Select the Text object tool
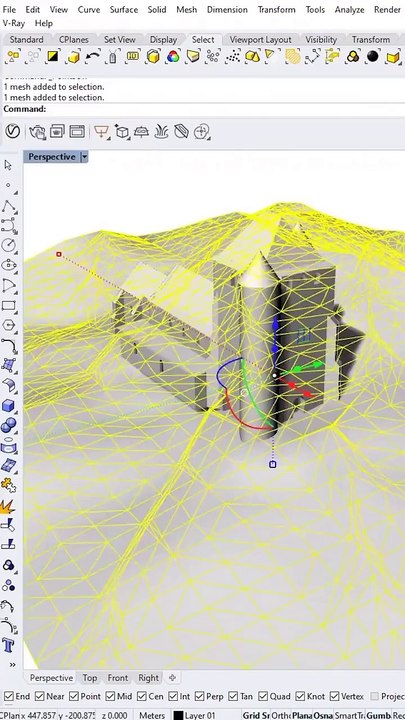 click(x=8, y=645)
